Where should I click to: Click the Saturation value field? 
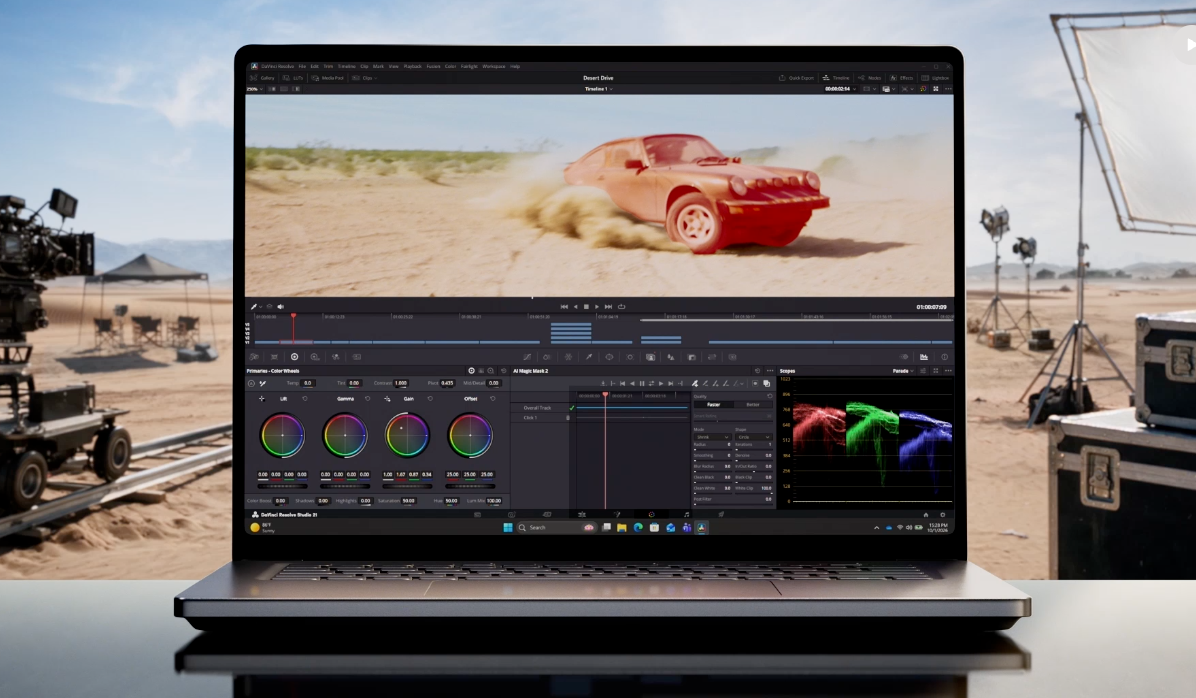coord(408,501)
